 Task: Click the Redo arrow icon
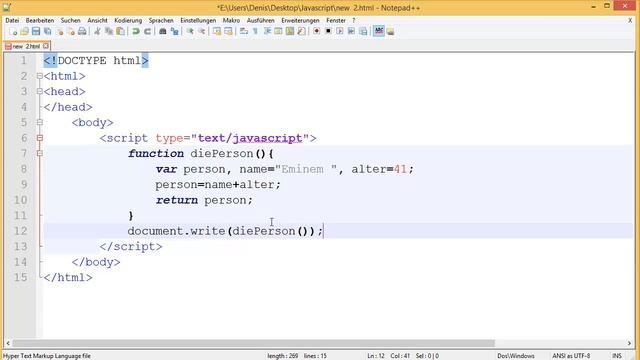pyautogui.click(x=147, y=31)
